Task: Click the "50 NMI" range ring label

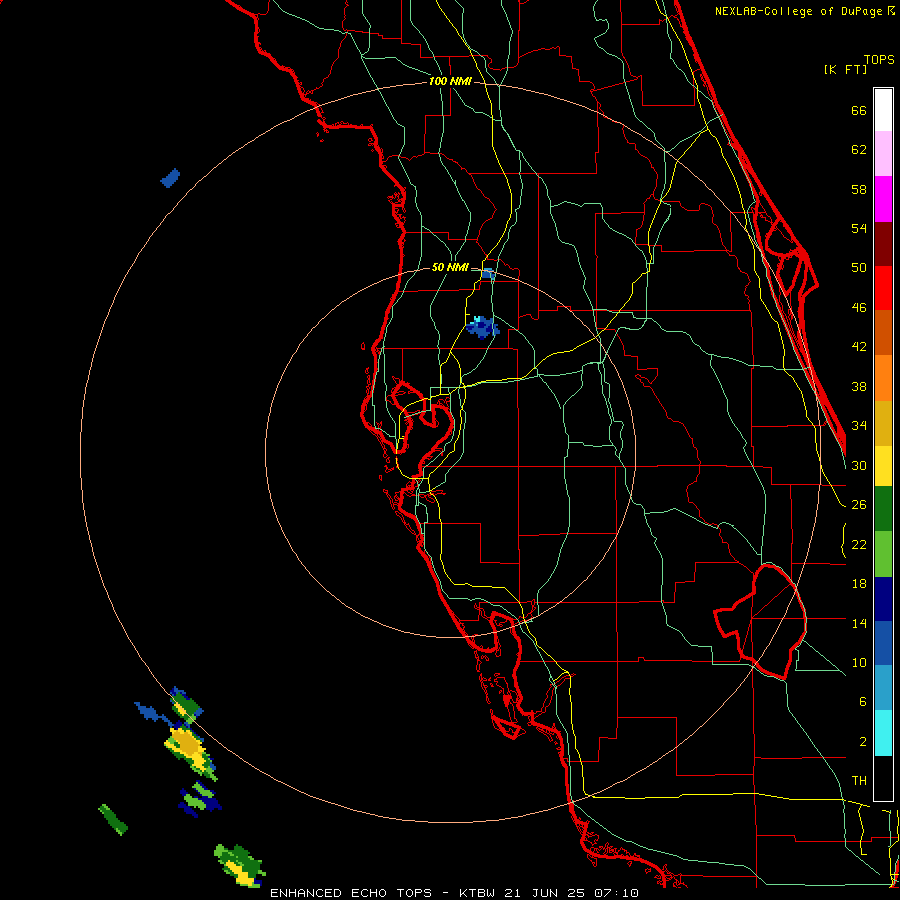Action: [450, 267]
